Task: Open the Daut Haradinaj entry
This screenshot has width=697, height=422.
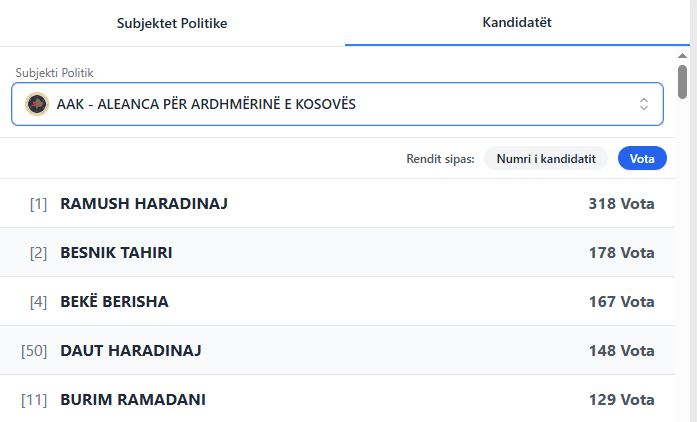Action: pos(131,351)
